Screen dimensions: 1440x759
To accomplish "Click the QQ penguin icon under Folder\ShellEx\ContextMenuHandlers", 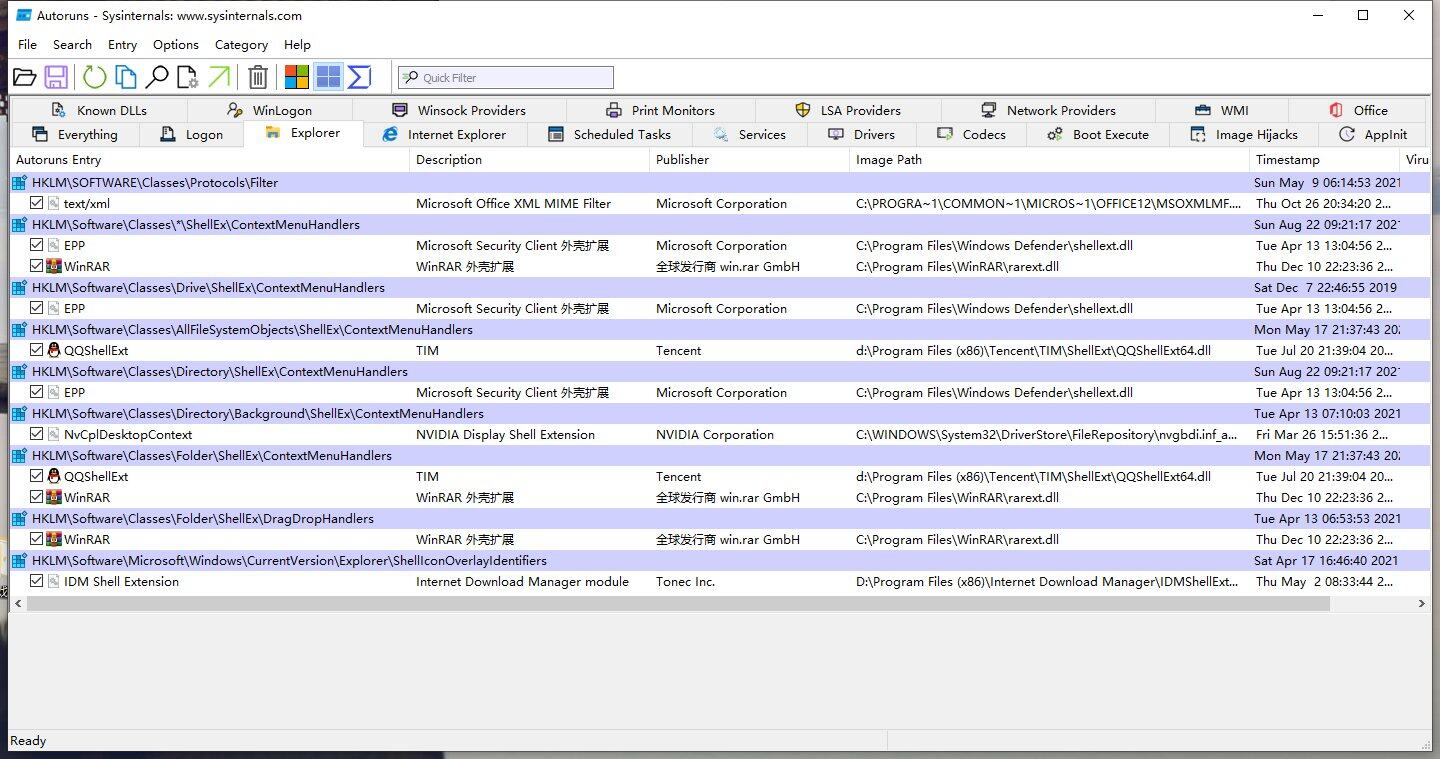I will (54, 476).
